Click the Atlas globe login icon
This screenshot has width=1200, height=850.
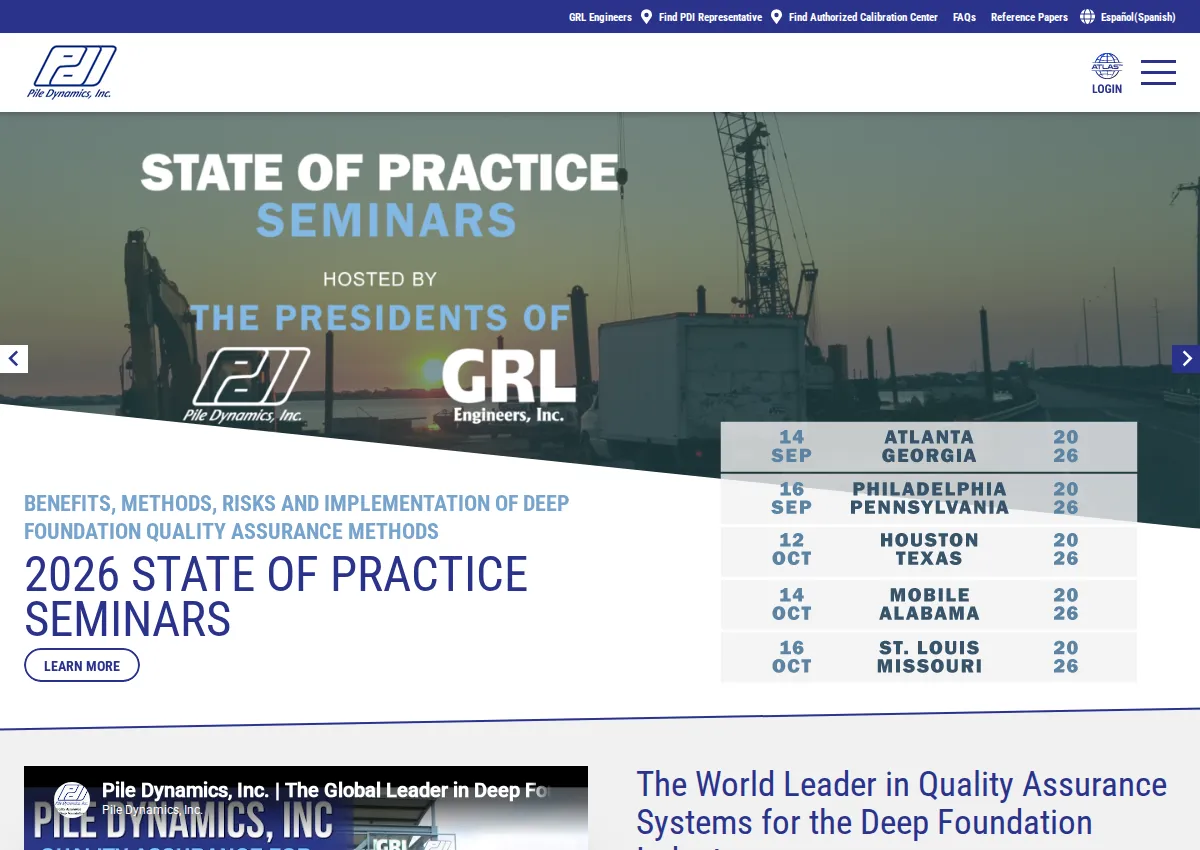[1107, 66]
